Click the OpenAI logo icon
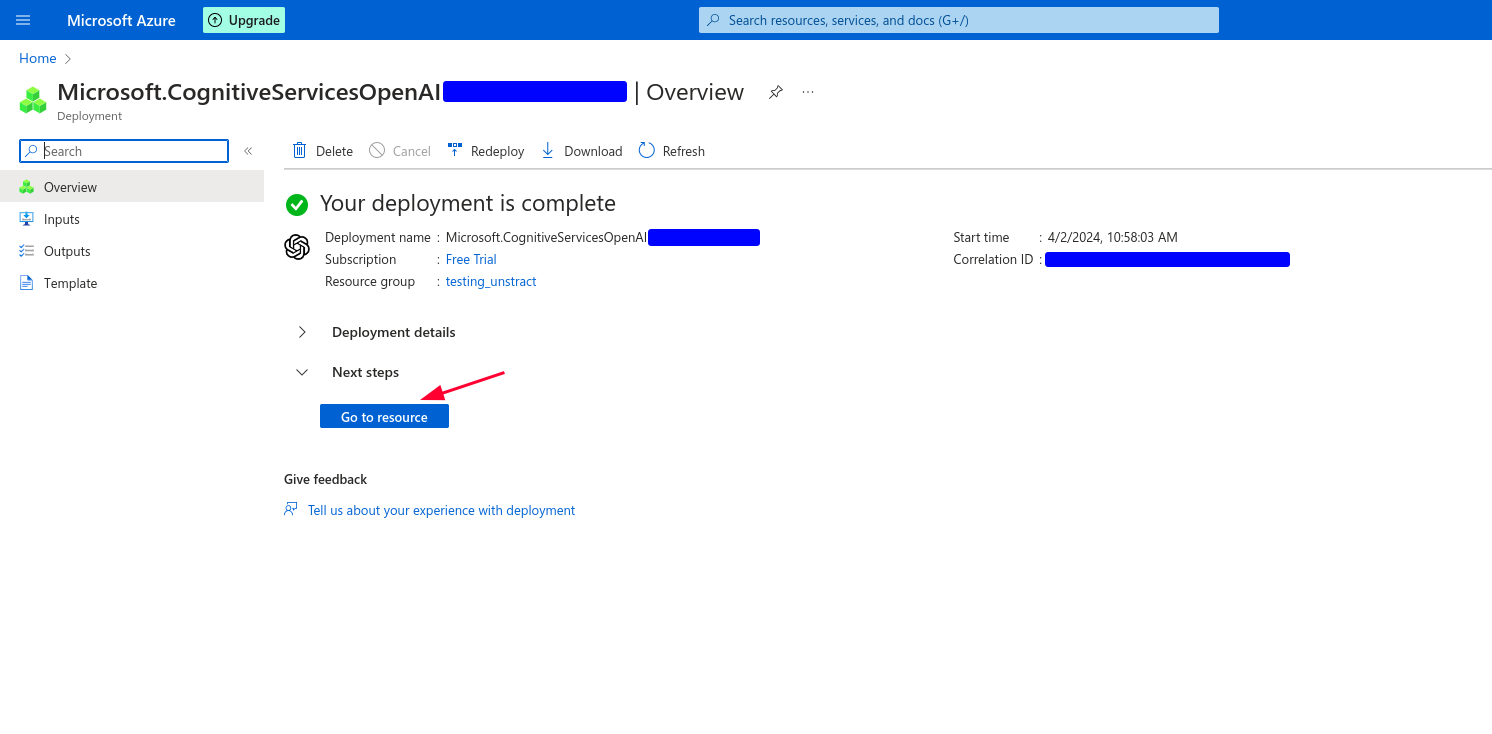 297,247
